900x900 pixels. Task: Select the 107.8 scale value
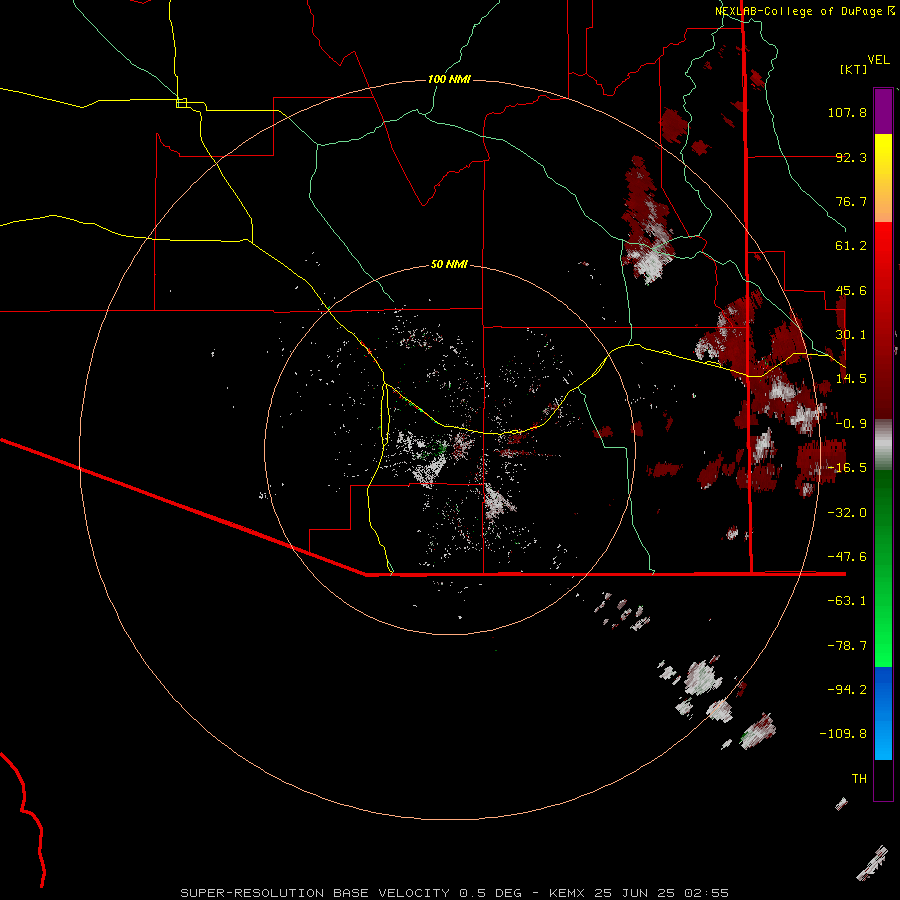coord(847,112)
